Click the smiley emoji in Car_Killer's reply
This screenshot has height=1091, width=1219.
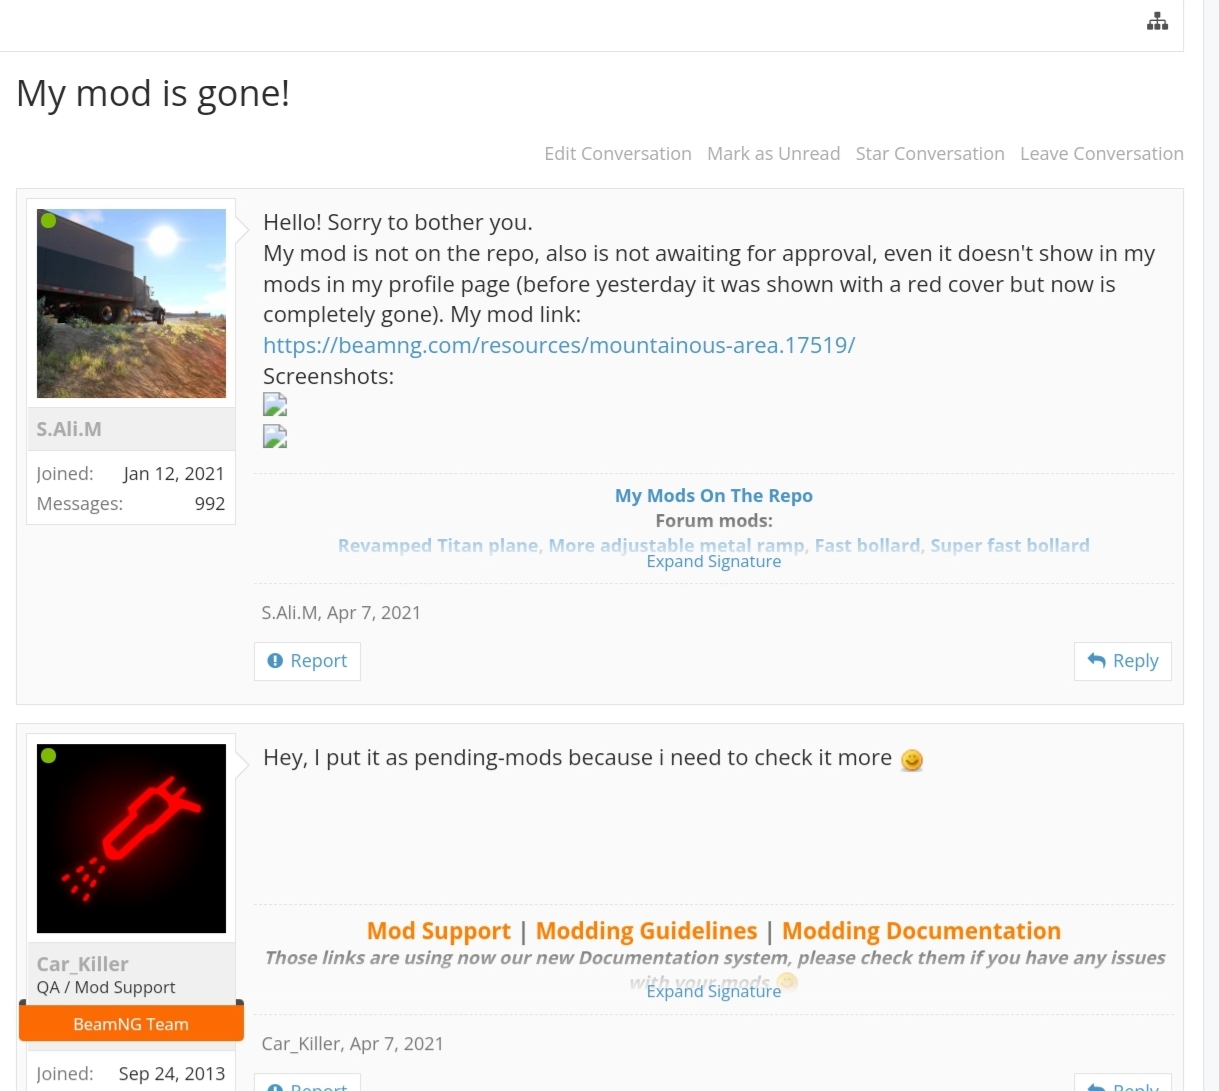[x=912, y=760]
